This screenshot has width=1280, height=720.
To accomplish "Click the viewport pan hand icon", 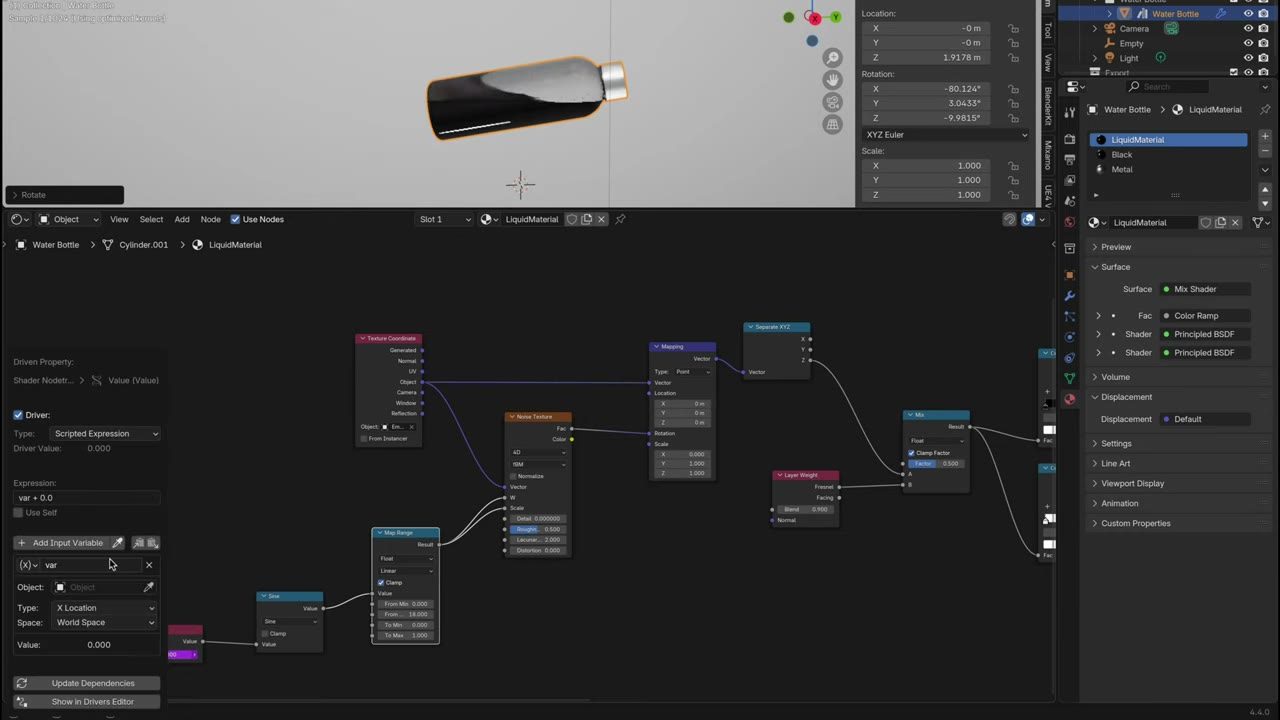I will [832, 80].
